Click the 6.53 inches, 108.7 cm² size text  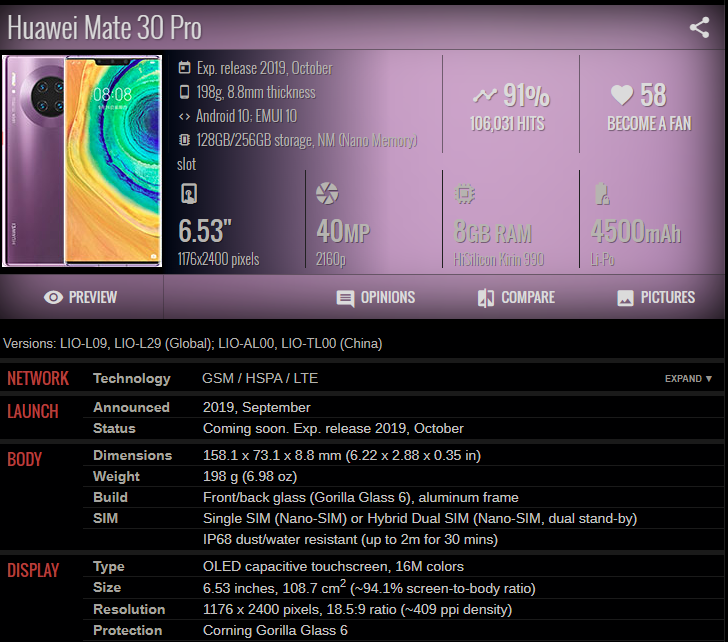click(369, 588)
